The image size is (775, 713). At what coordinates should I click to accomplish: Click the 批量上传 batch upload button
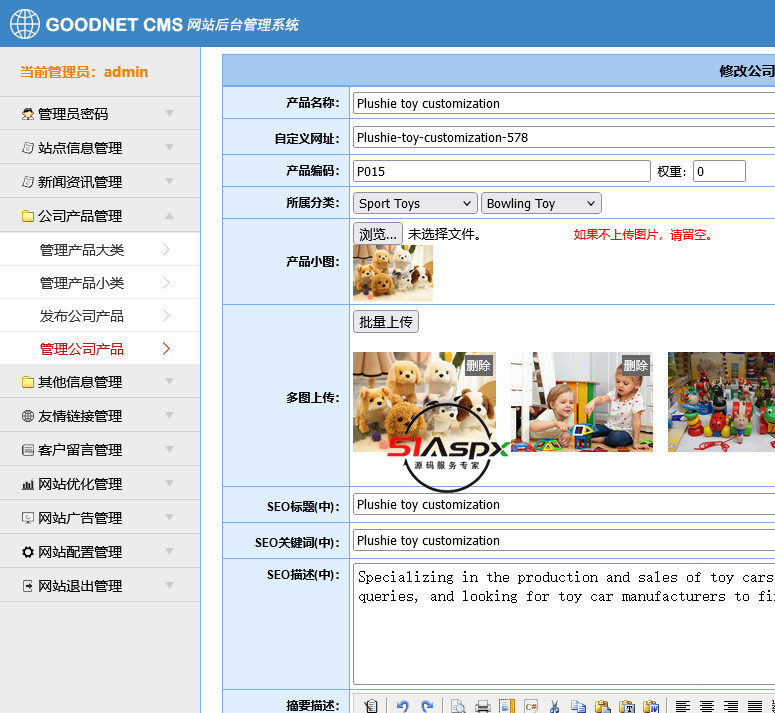[x=386, y=322]
